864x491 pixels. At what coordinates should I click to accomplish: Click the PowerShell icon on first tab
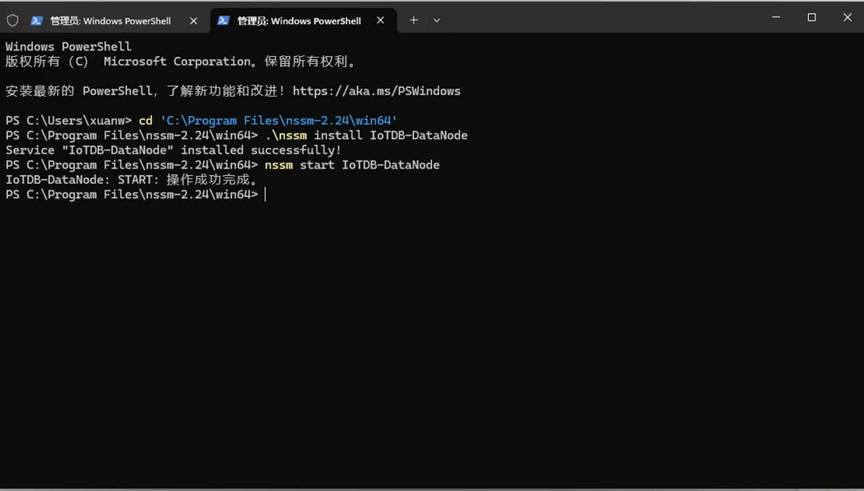pos(36,20)
